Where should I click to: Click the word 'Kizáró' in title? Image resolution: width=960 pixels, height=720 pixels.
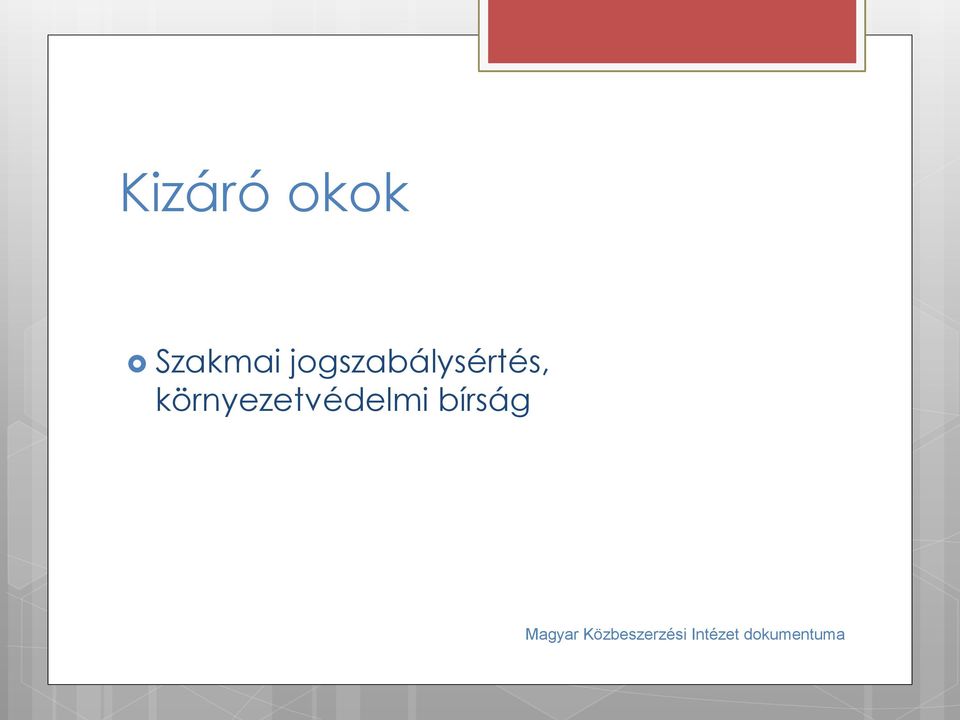(195, 192)
